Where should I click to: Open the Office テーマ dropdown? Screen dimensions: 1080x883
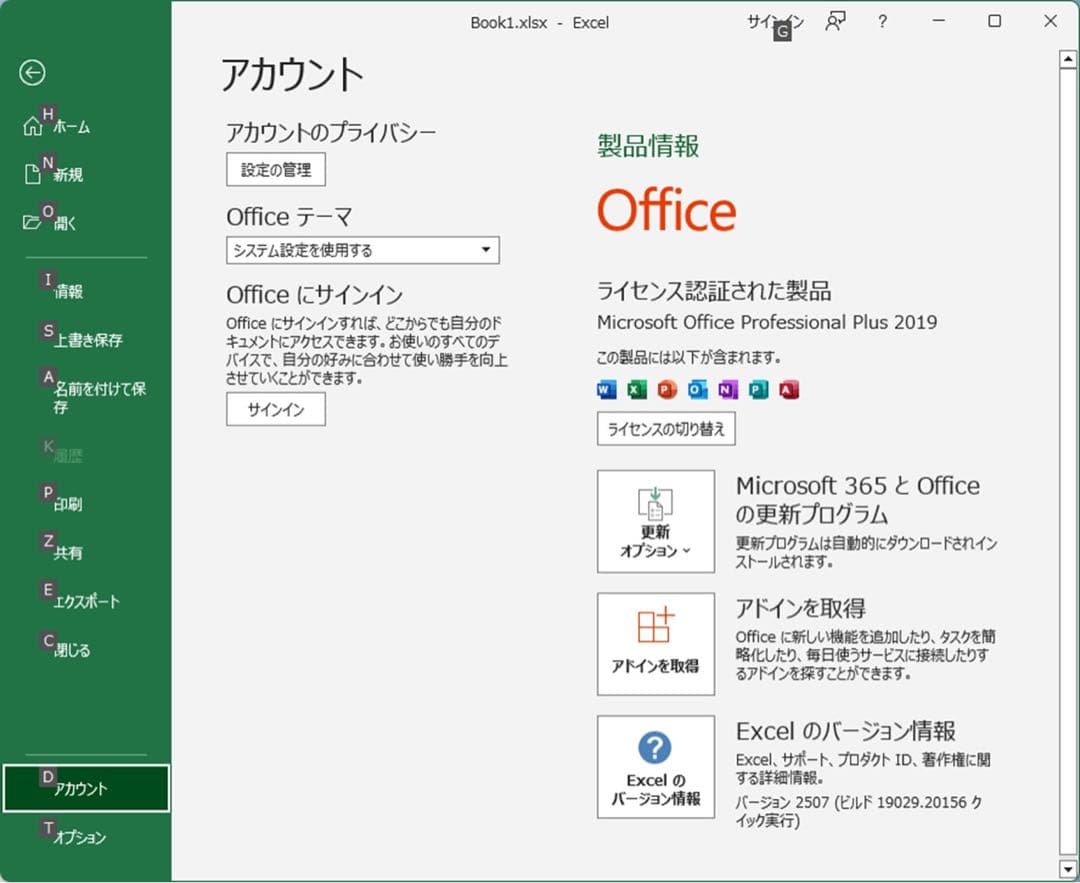pos(362,250)
